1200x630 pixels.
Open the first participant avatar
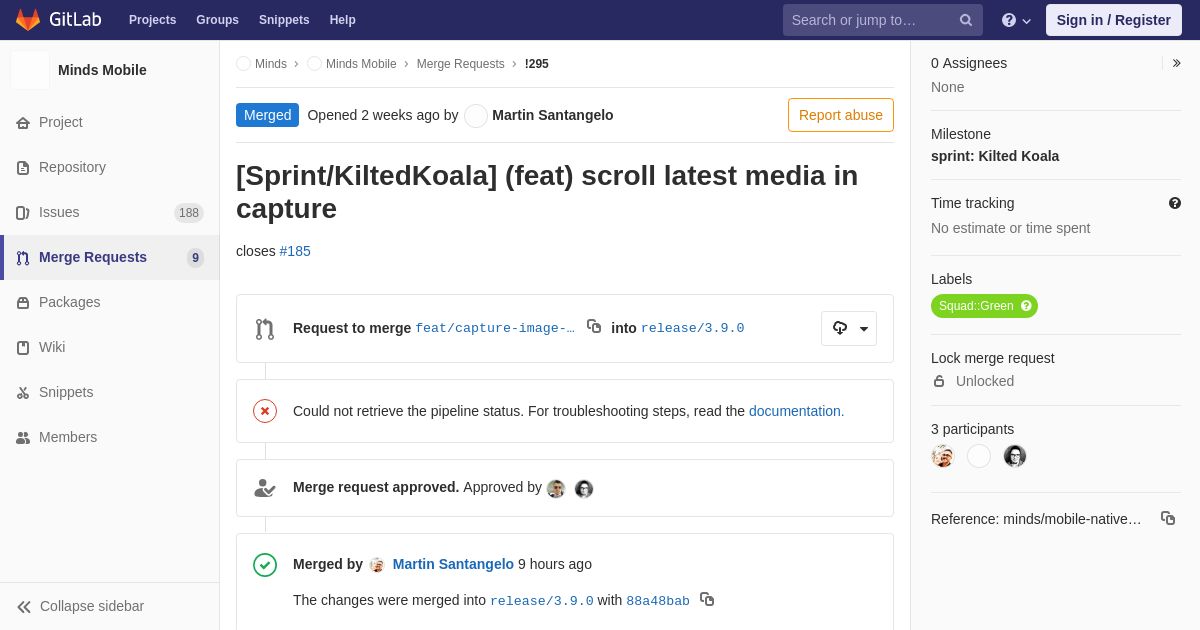coord(943,456)
